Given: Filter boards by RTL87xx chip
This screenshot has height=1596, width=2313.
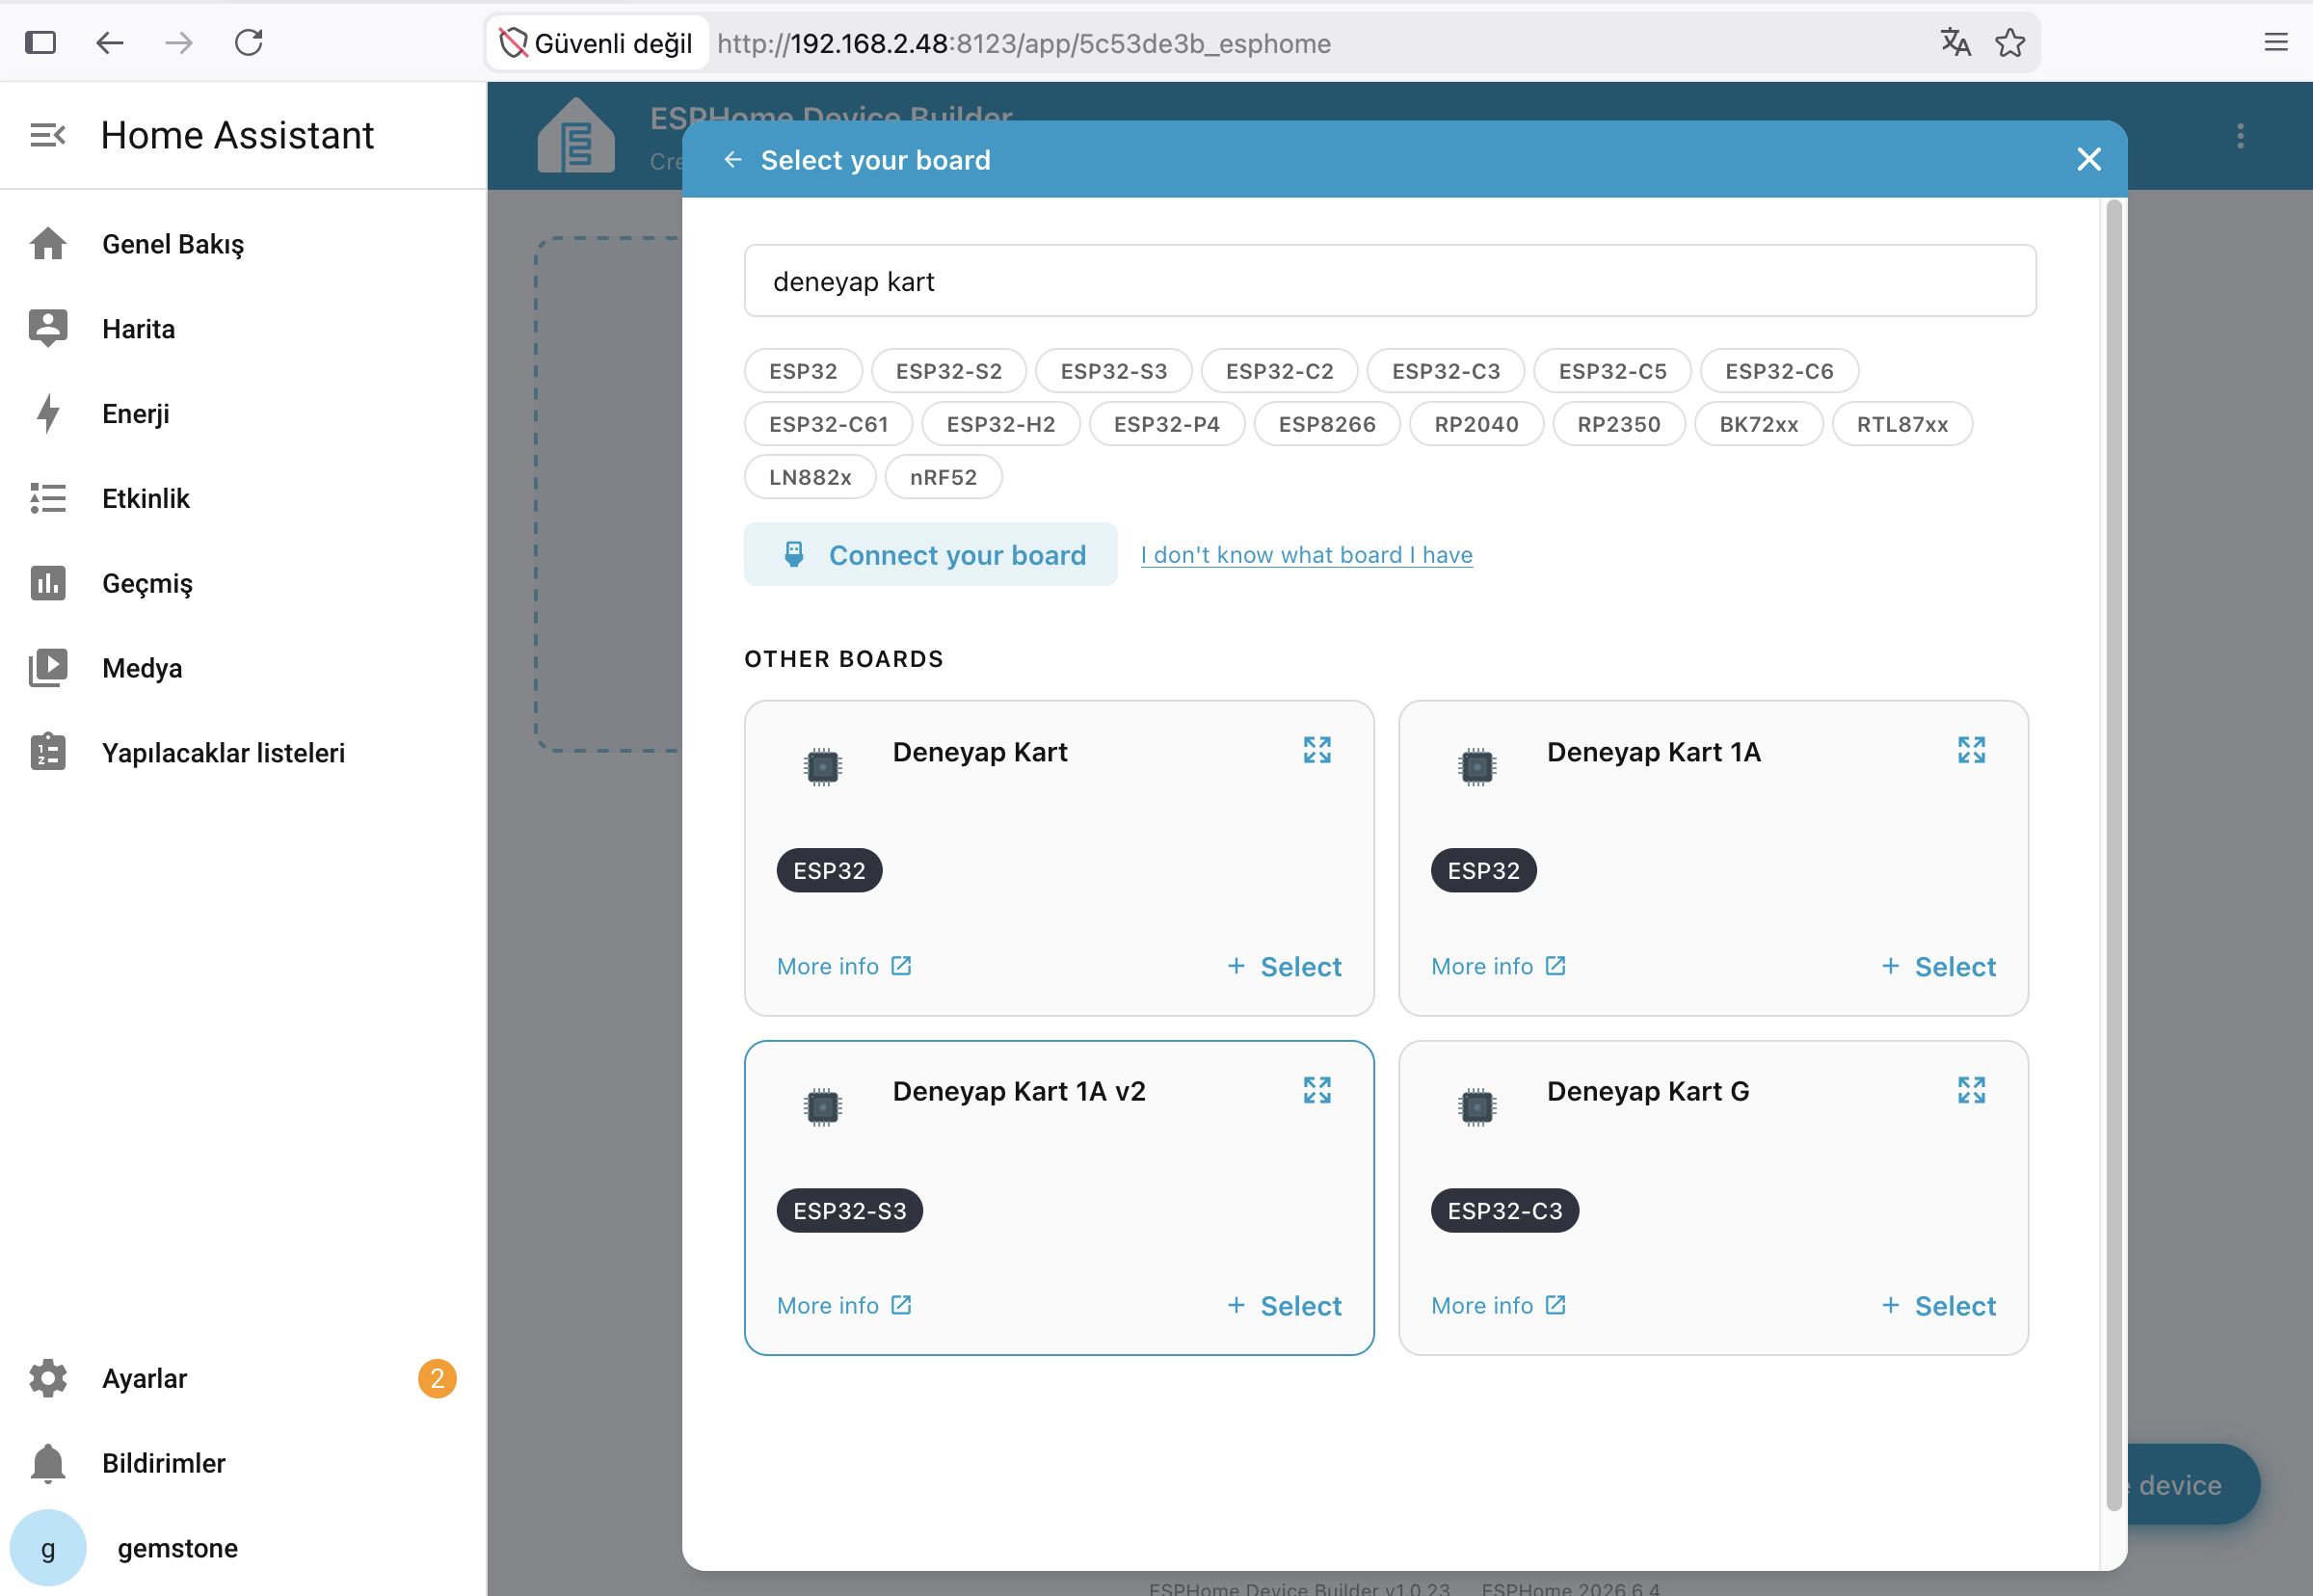Looking at the screenshot, I should coord(1902,424).
